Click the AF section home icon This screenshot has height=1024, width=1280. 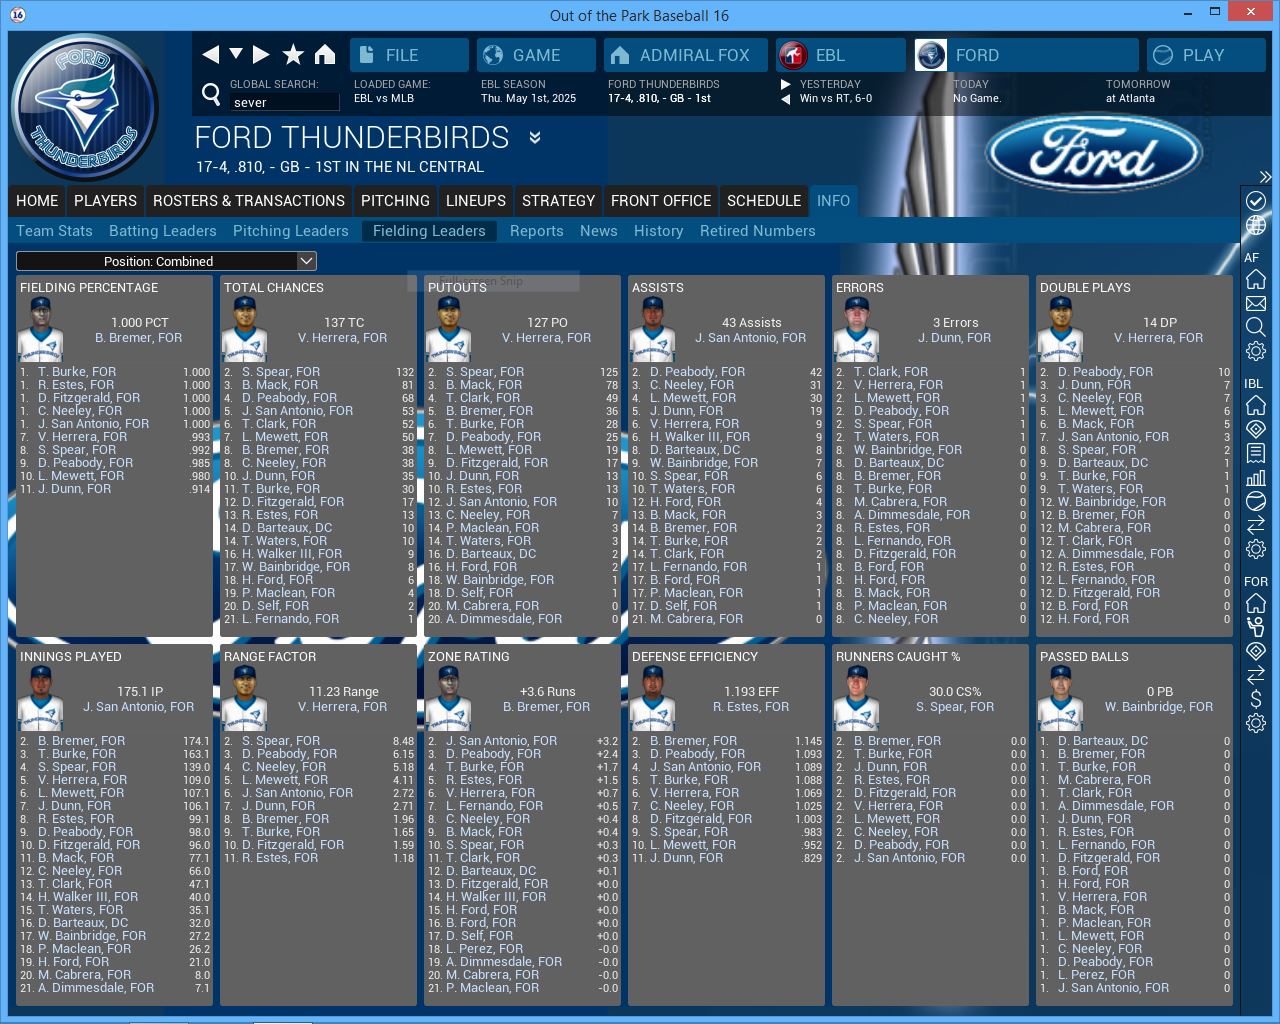tap(1256, 279)
